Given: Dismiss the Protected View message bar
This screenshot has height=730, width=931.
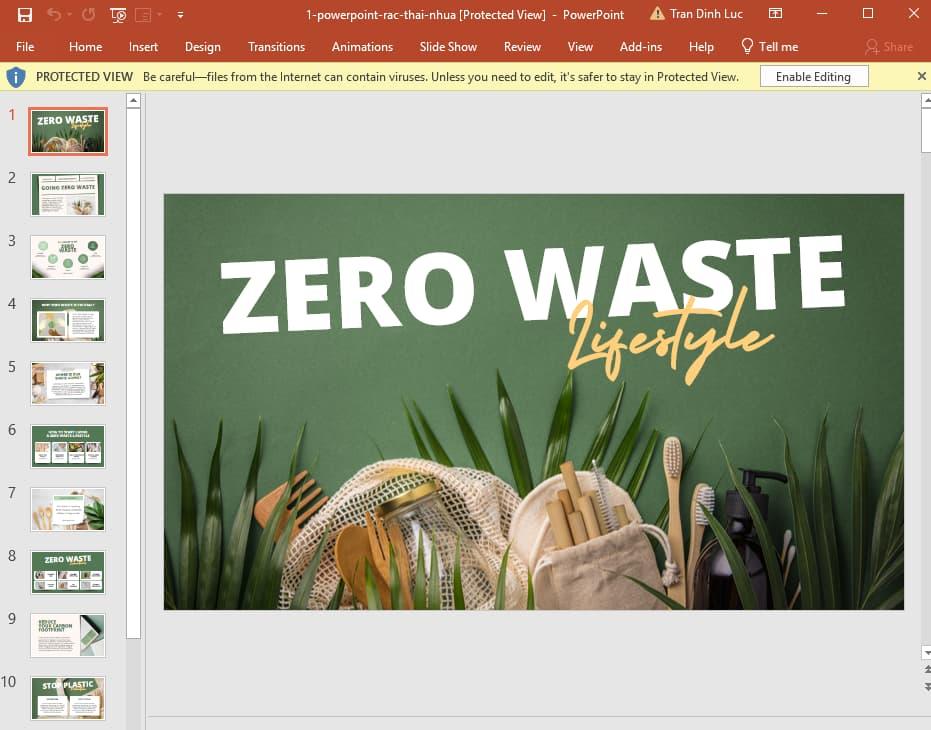Looking at the screenshot, I should 921,77.
